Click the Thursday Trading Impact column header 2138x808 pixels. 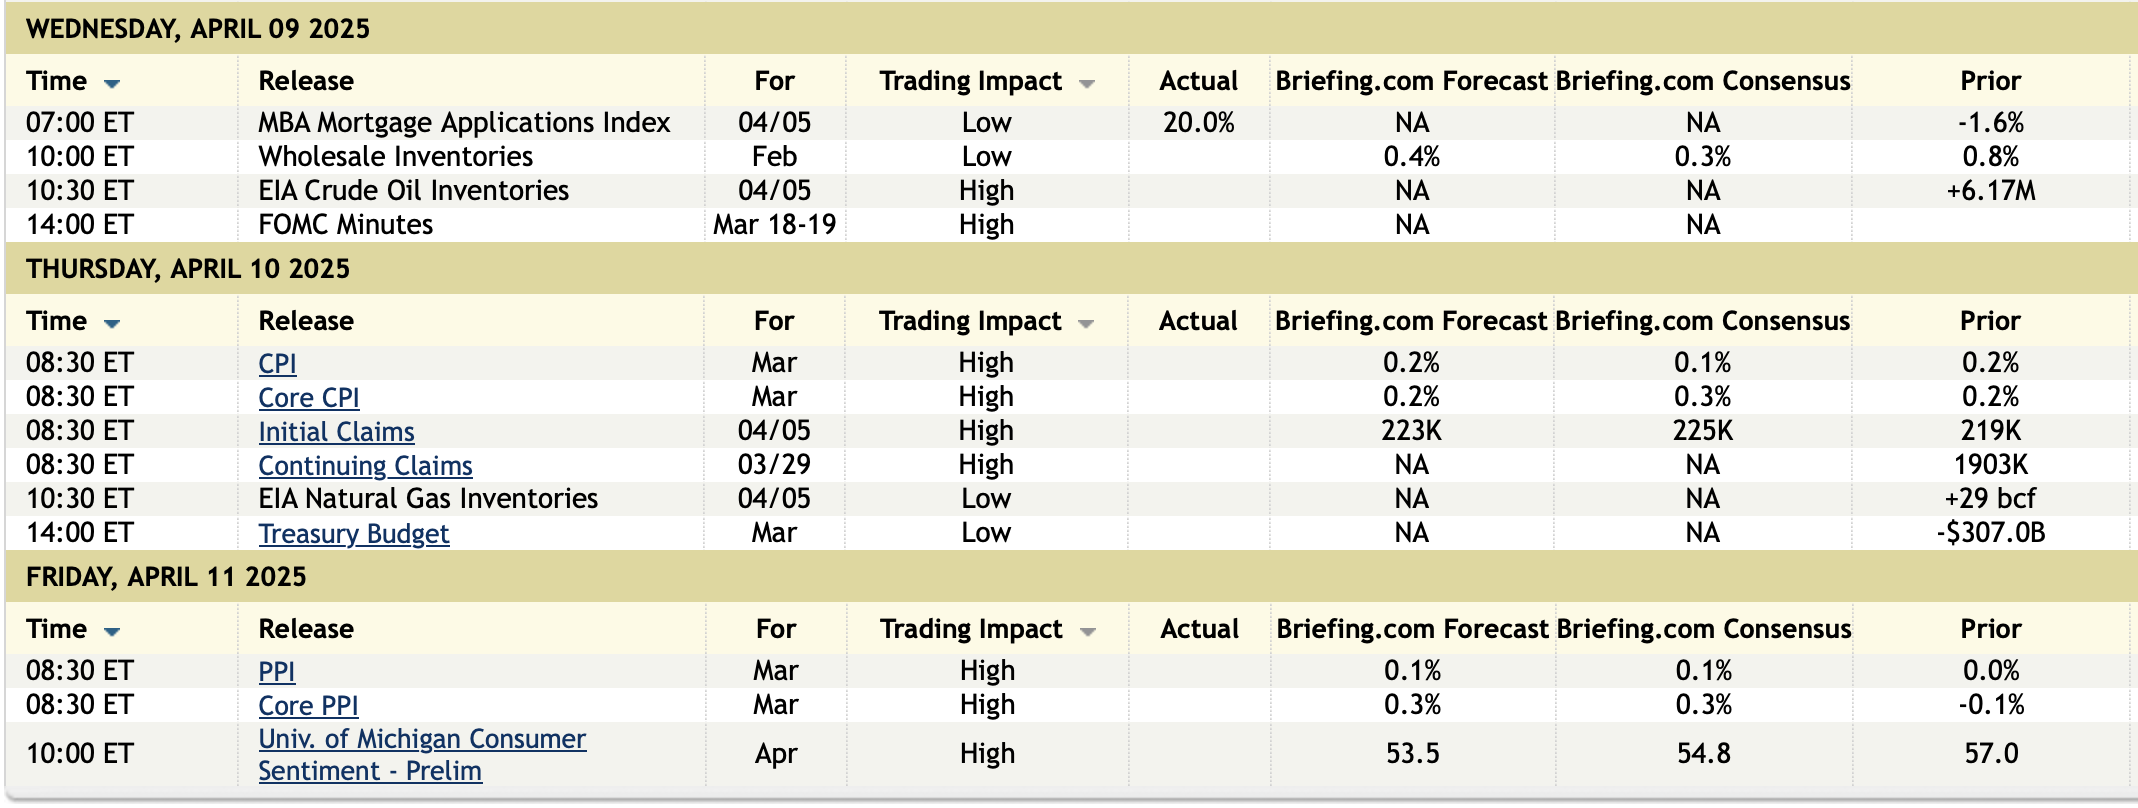(969, 321)
